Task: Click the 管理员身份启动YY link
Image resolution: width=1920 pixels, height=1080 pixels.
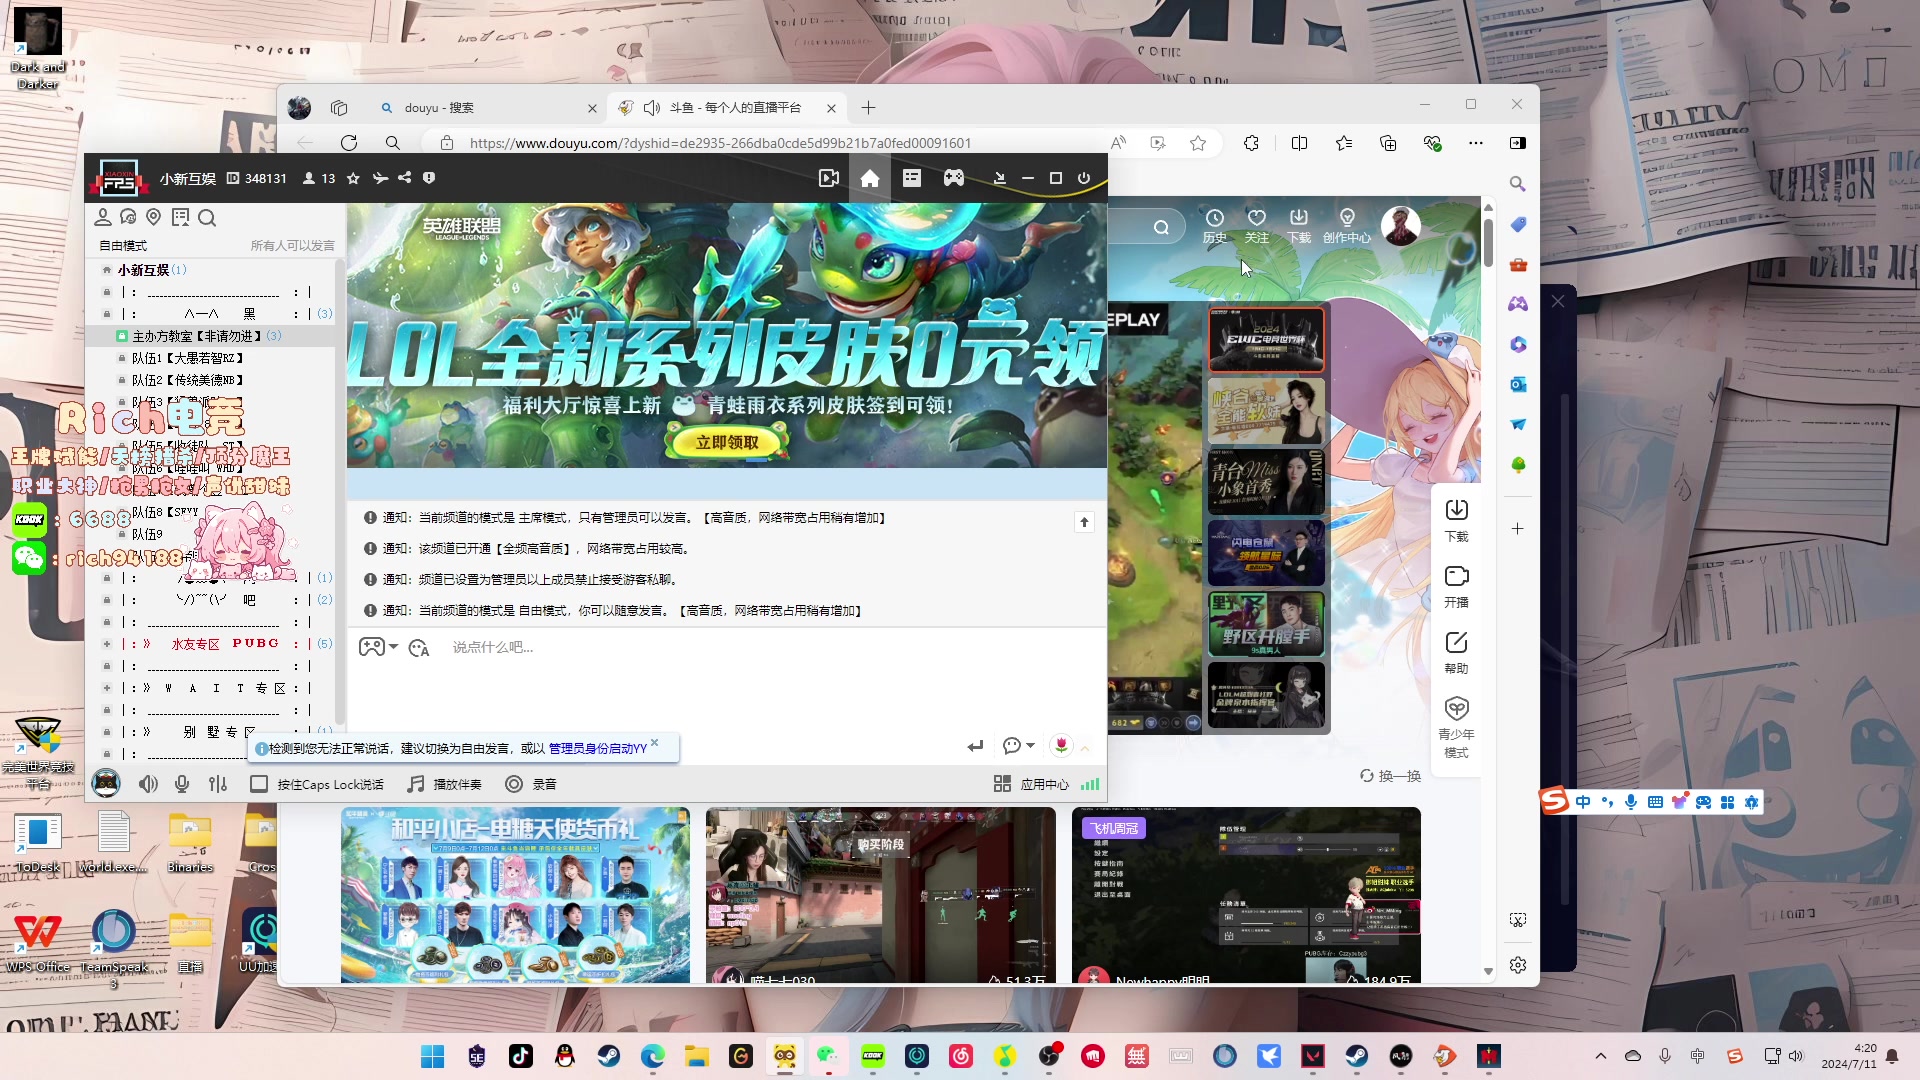Action: [594, 747]
